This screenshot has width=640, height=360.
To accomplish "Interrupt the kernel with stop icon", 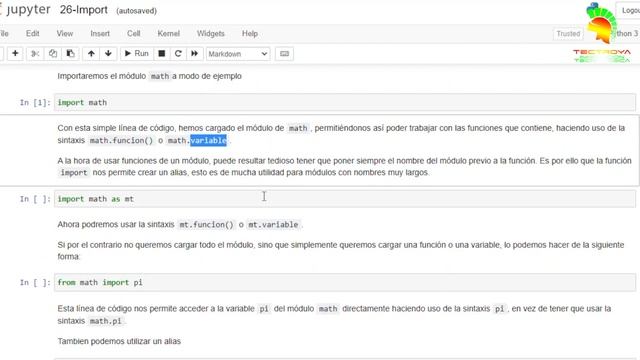I will tap(162, 53).
